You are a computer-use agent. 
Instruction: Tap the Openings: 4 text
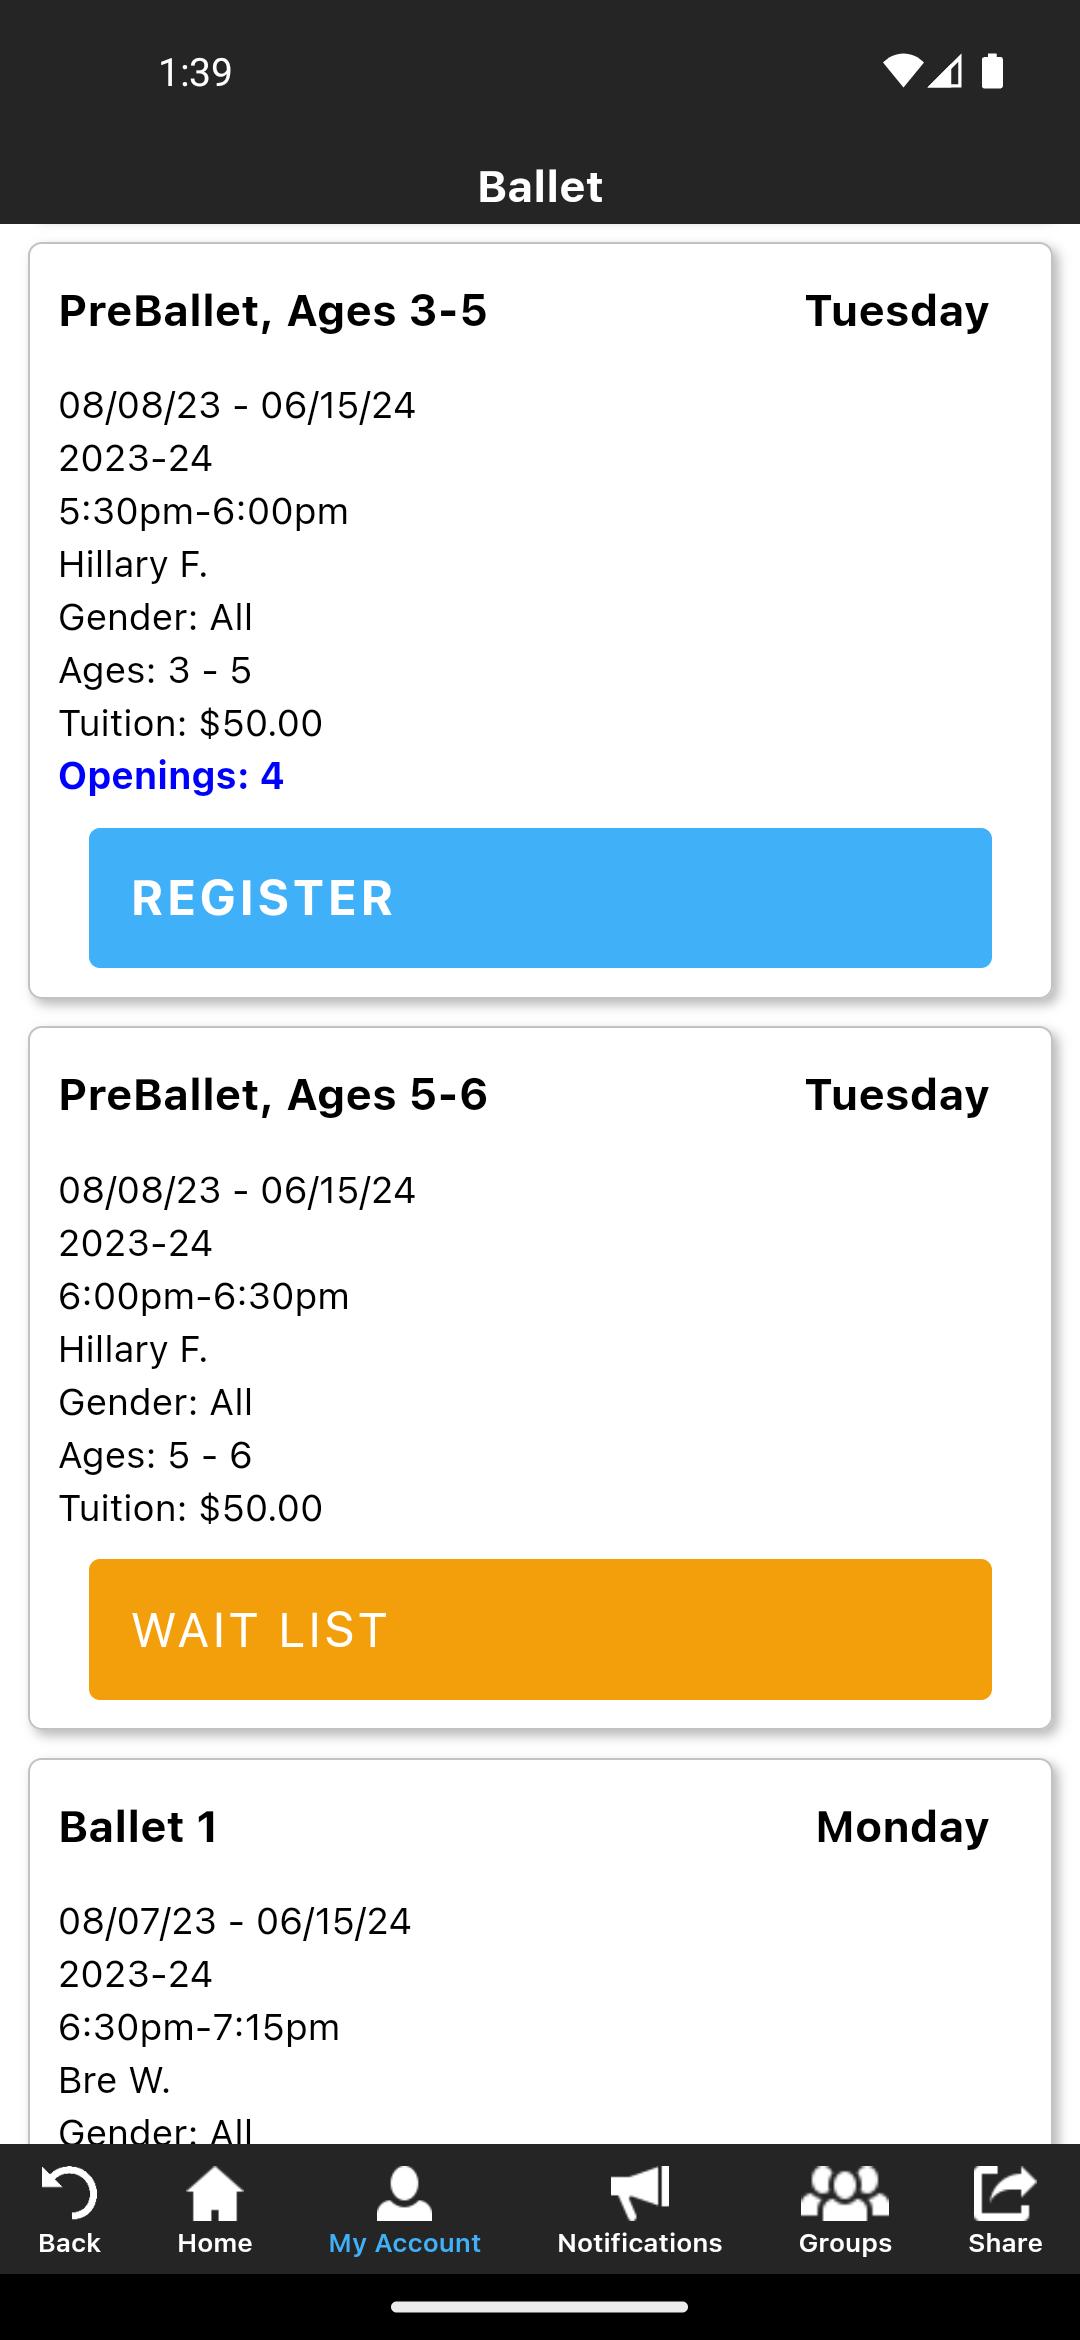(171, 776)
